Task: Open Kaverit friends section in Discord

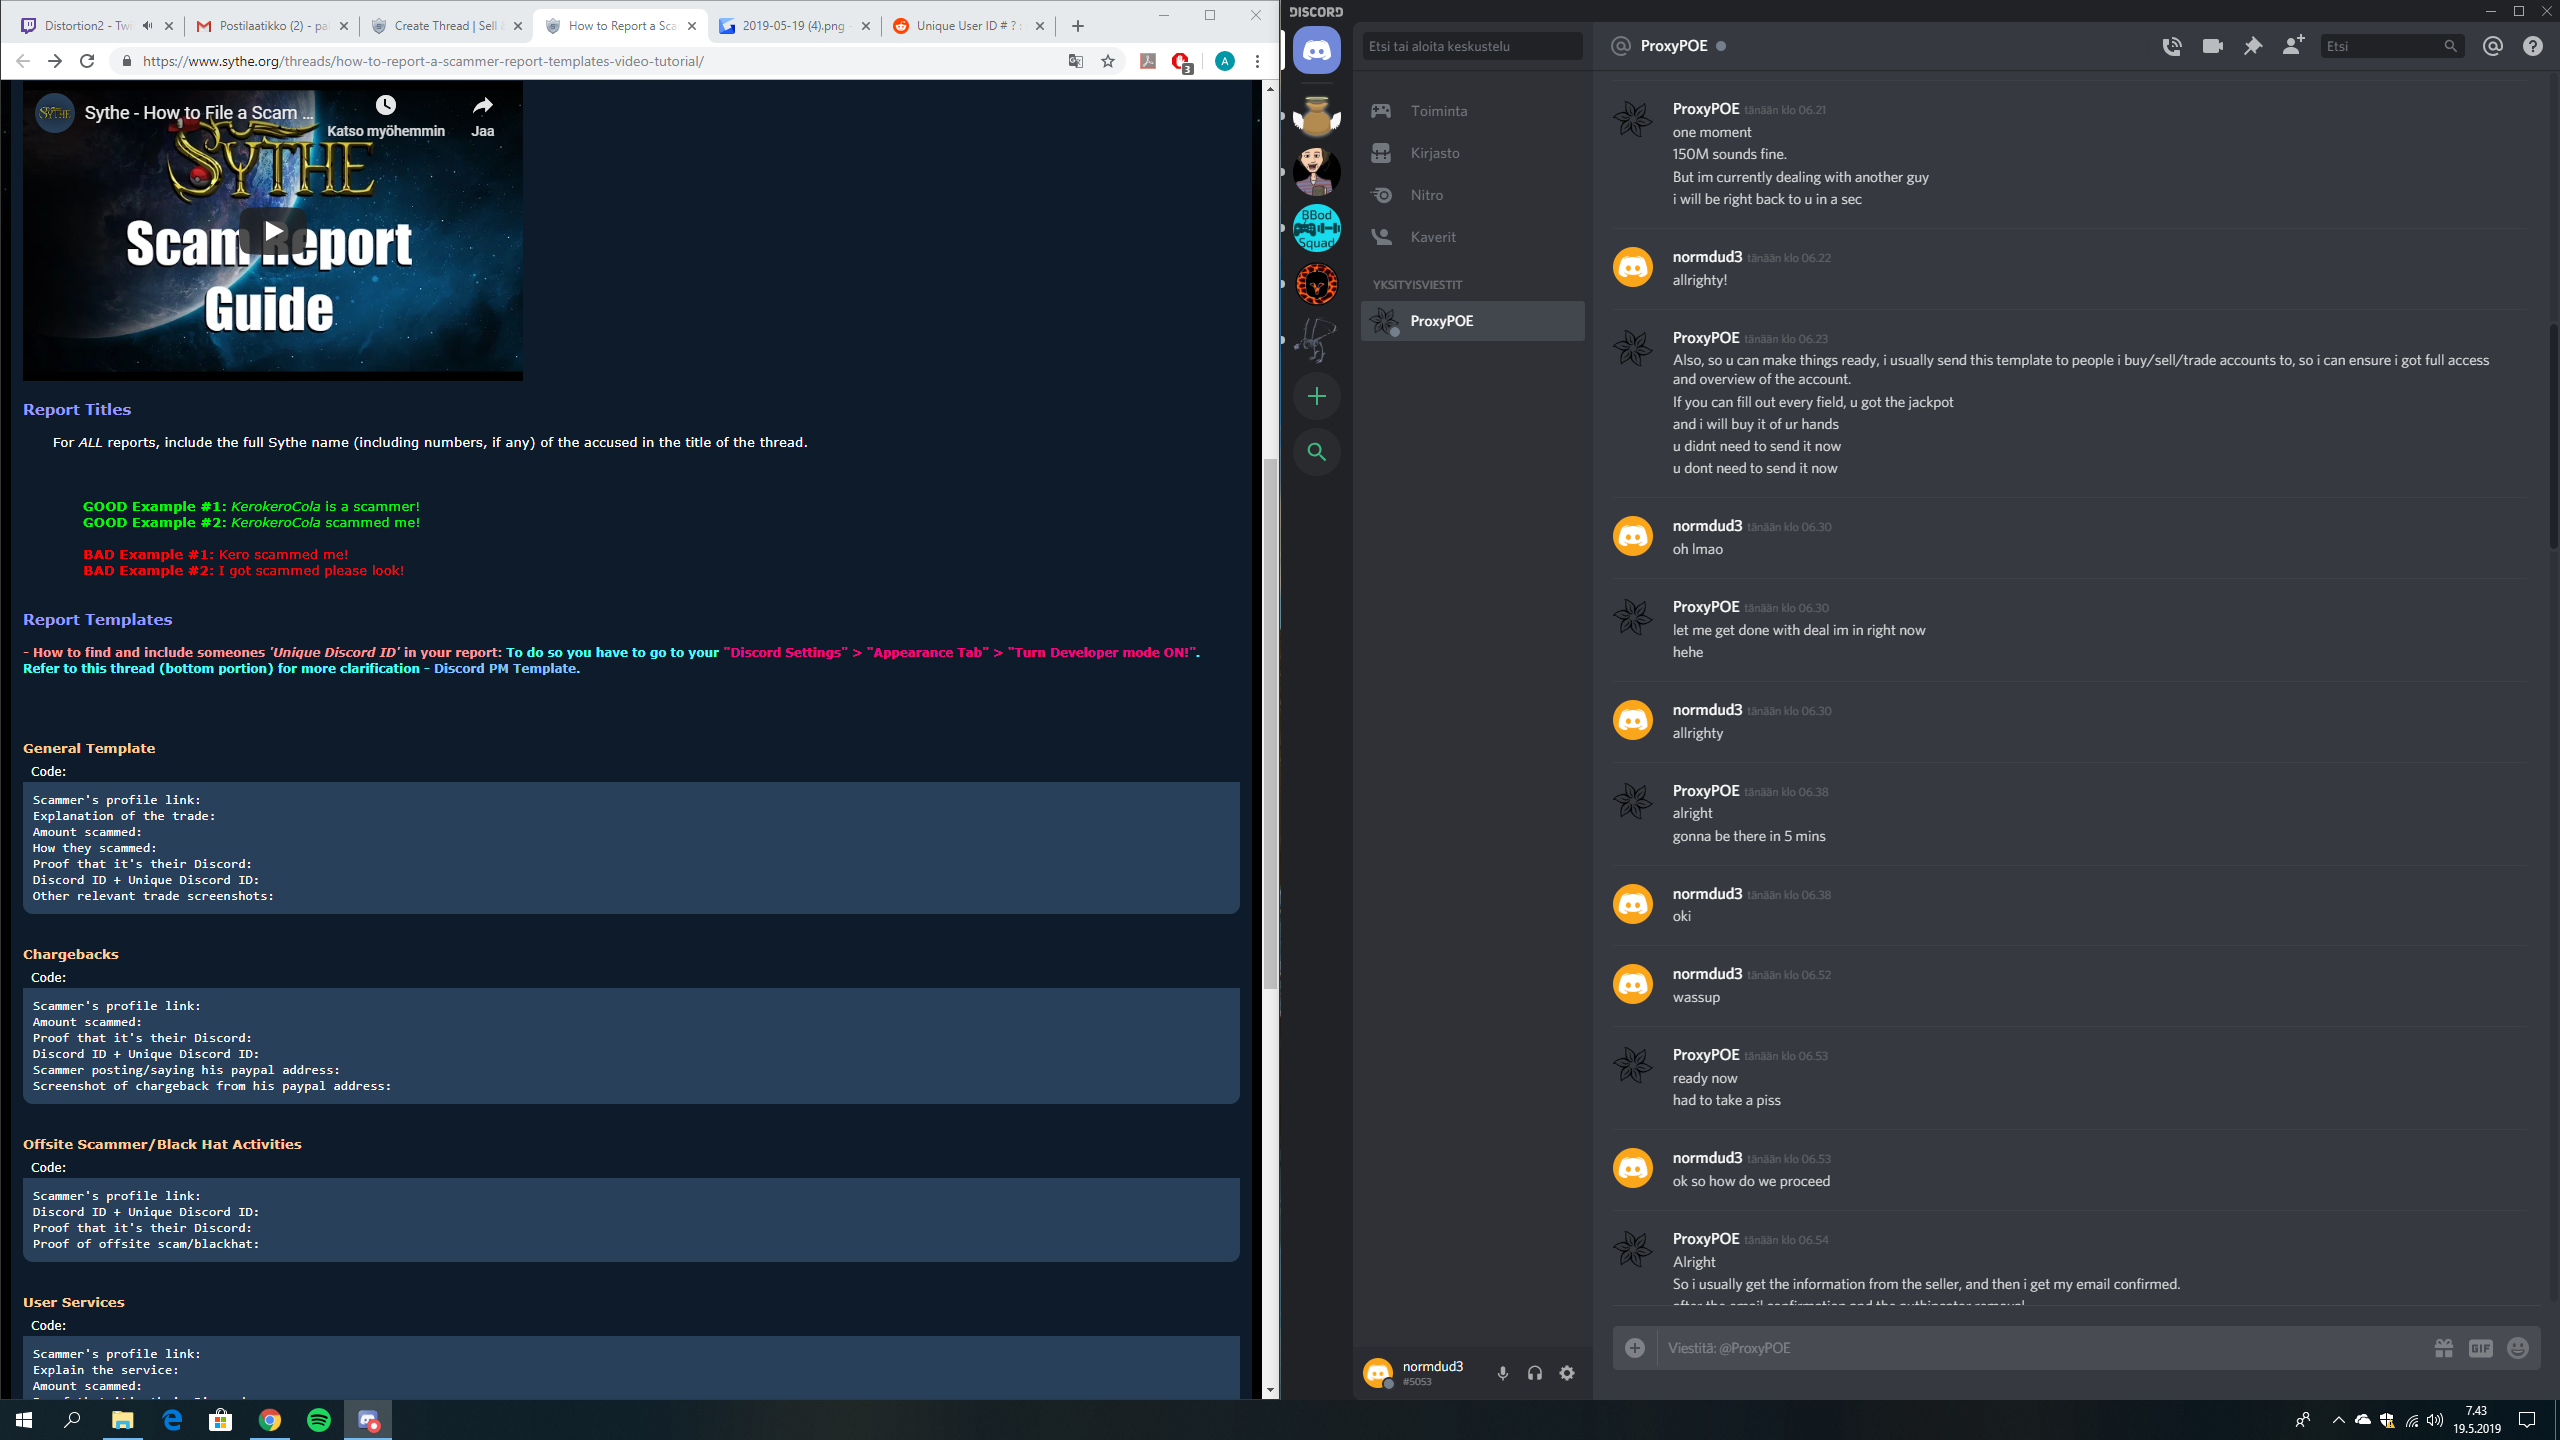Action: point(1432,237)
